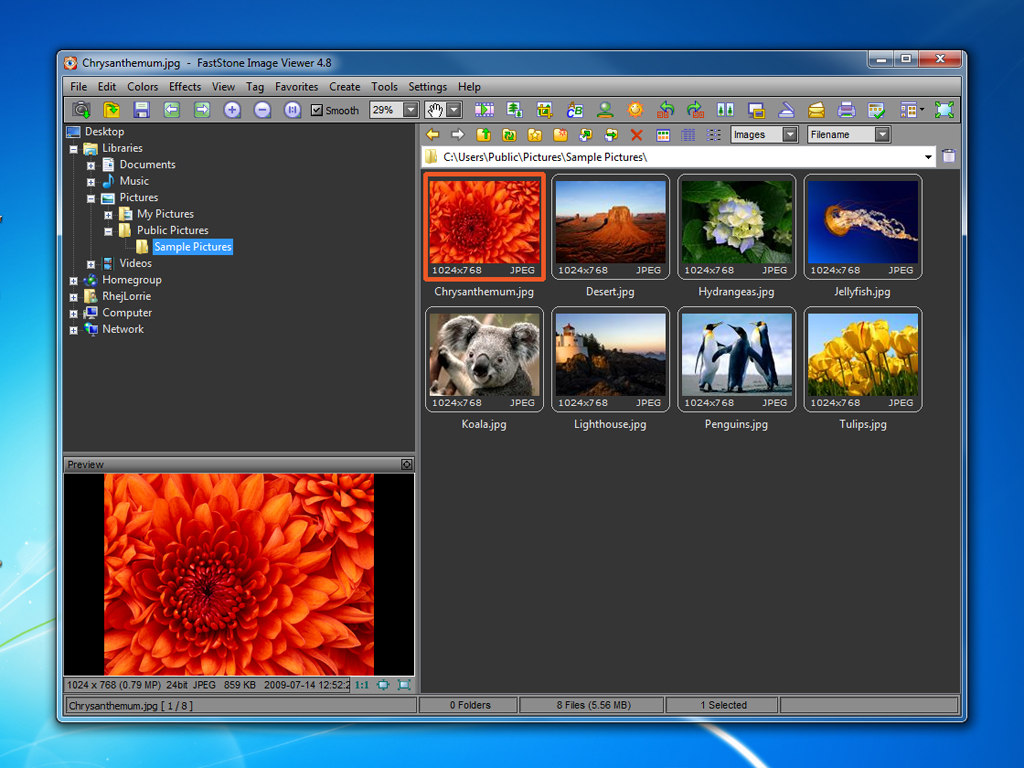Expand the My Pictures tree node
This screenshot has width=1024, height=768.
tap(108, 215)
